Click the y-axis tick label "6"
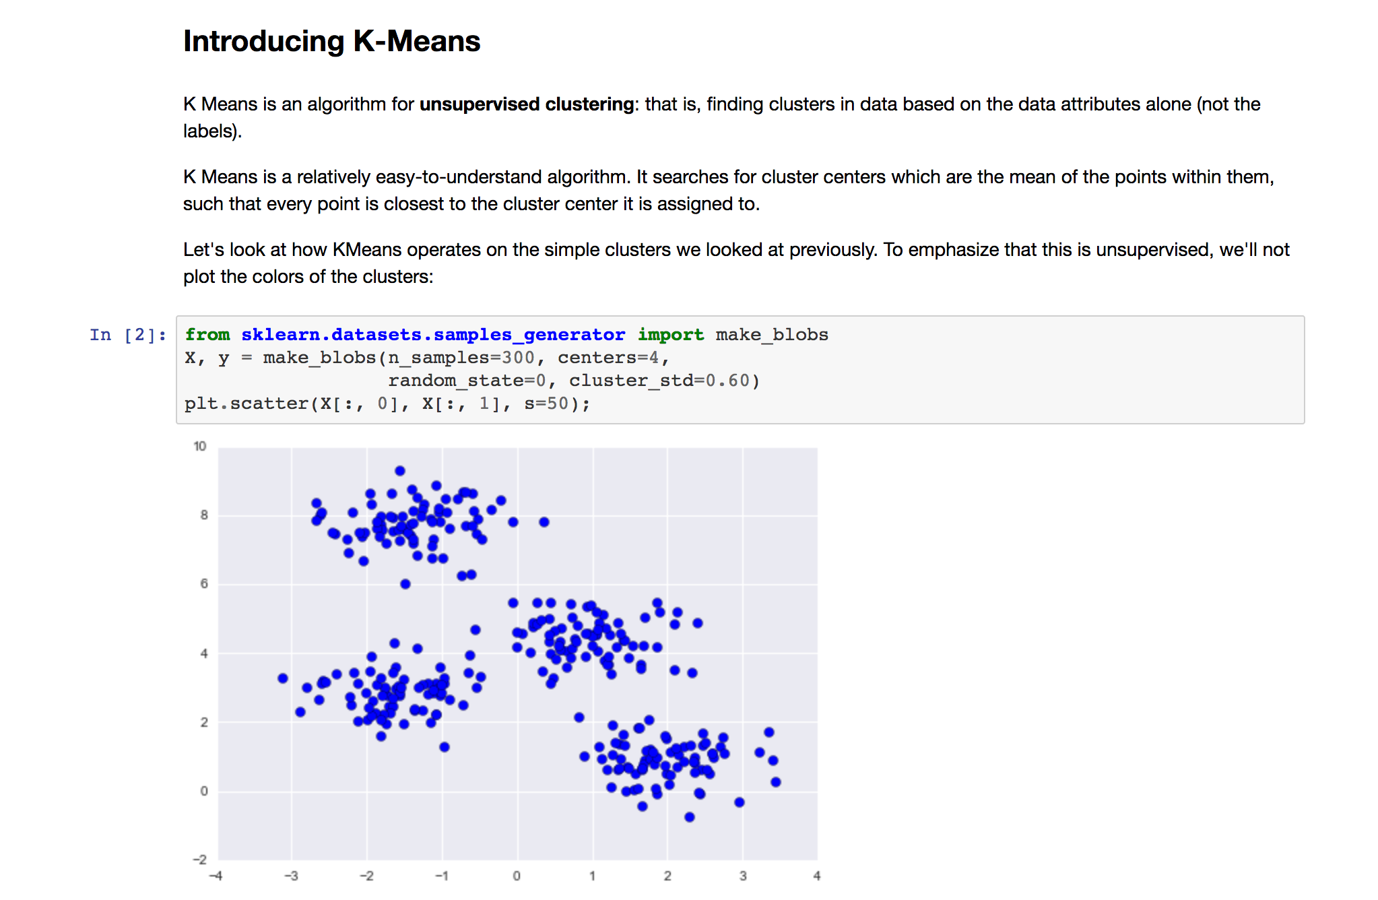This screenshot has width=1378, height=900. pyautogui.click(x=204, y=584)
